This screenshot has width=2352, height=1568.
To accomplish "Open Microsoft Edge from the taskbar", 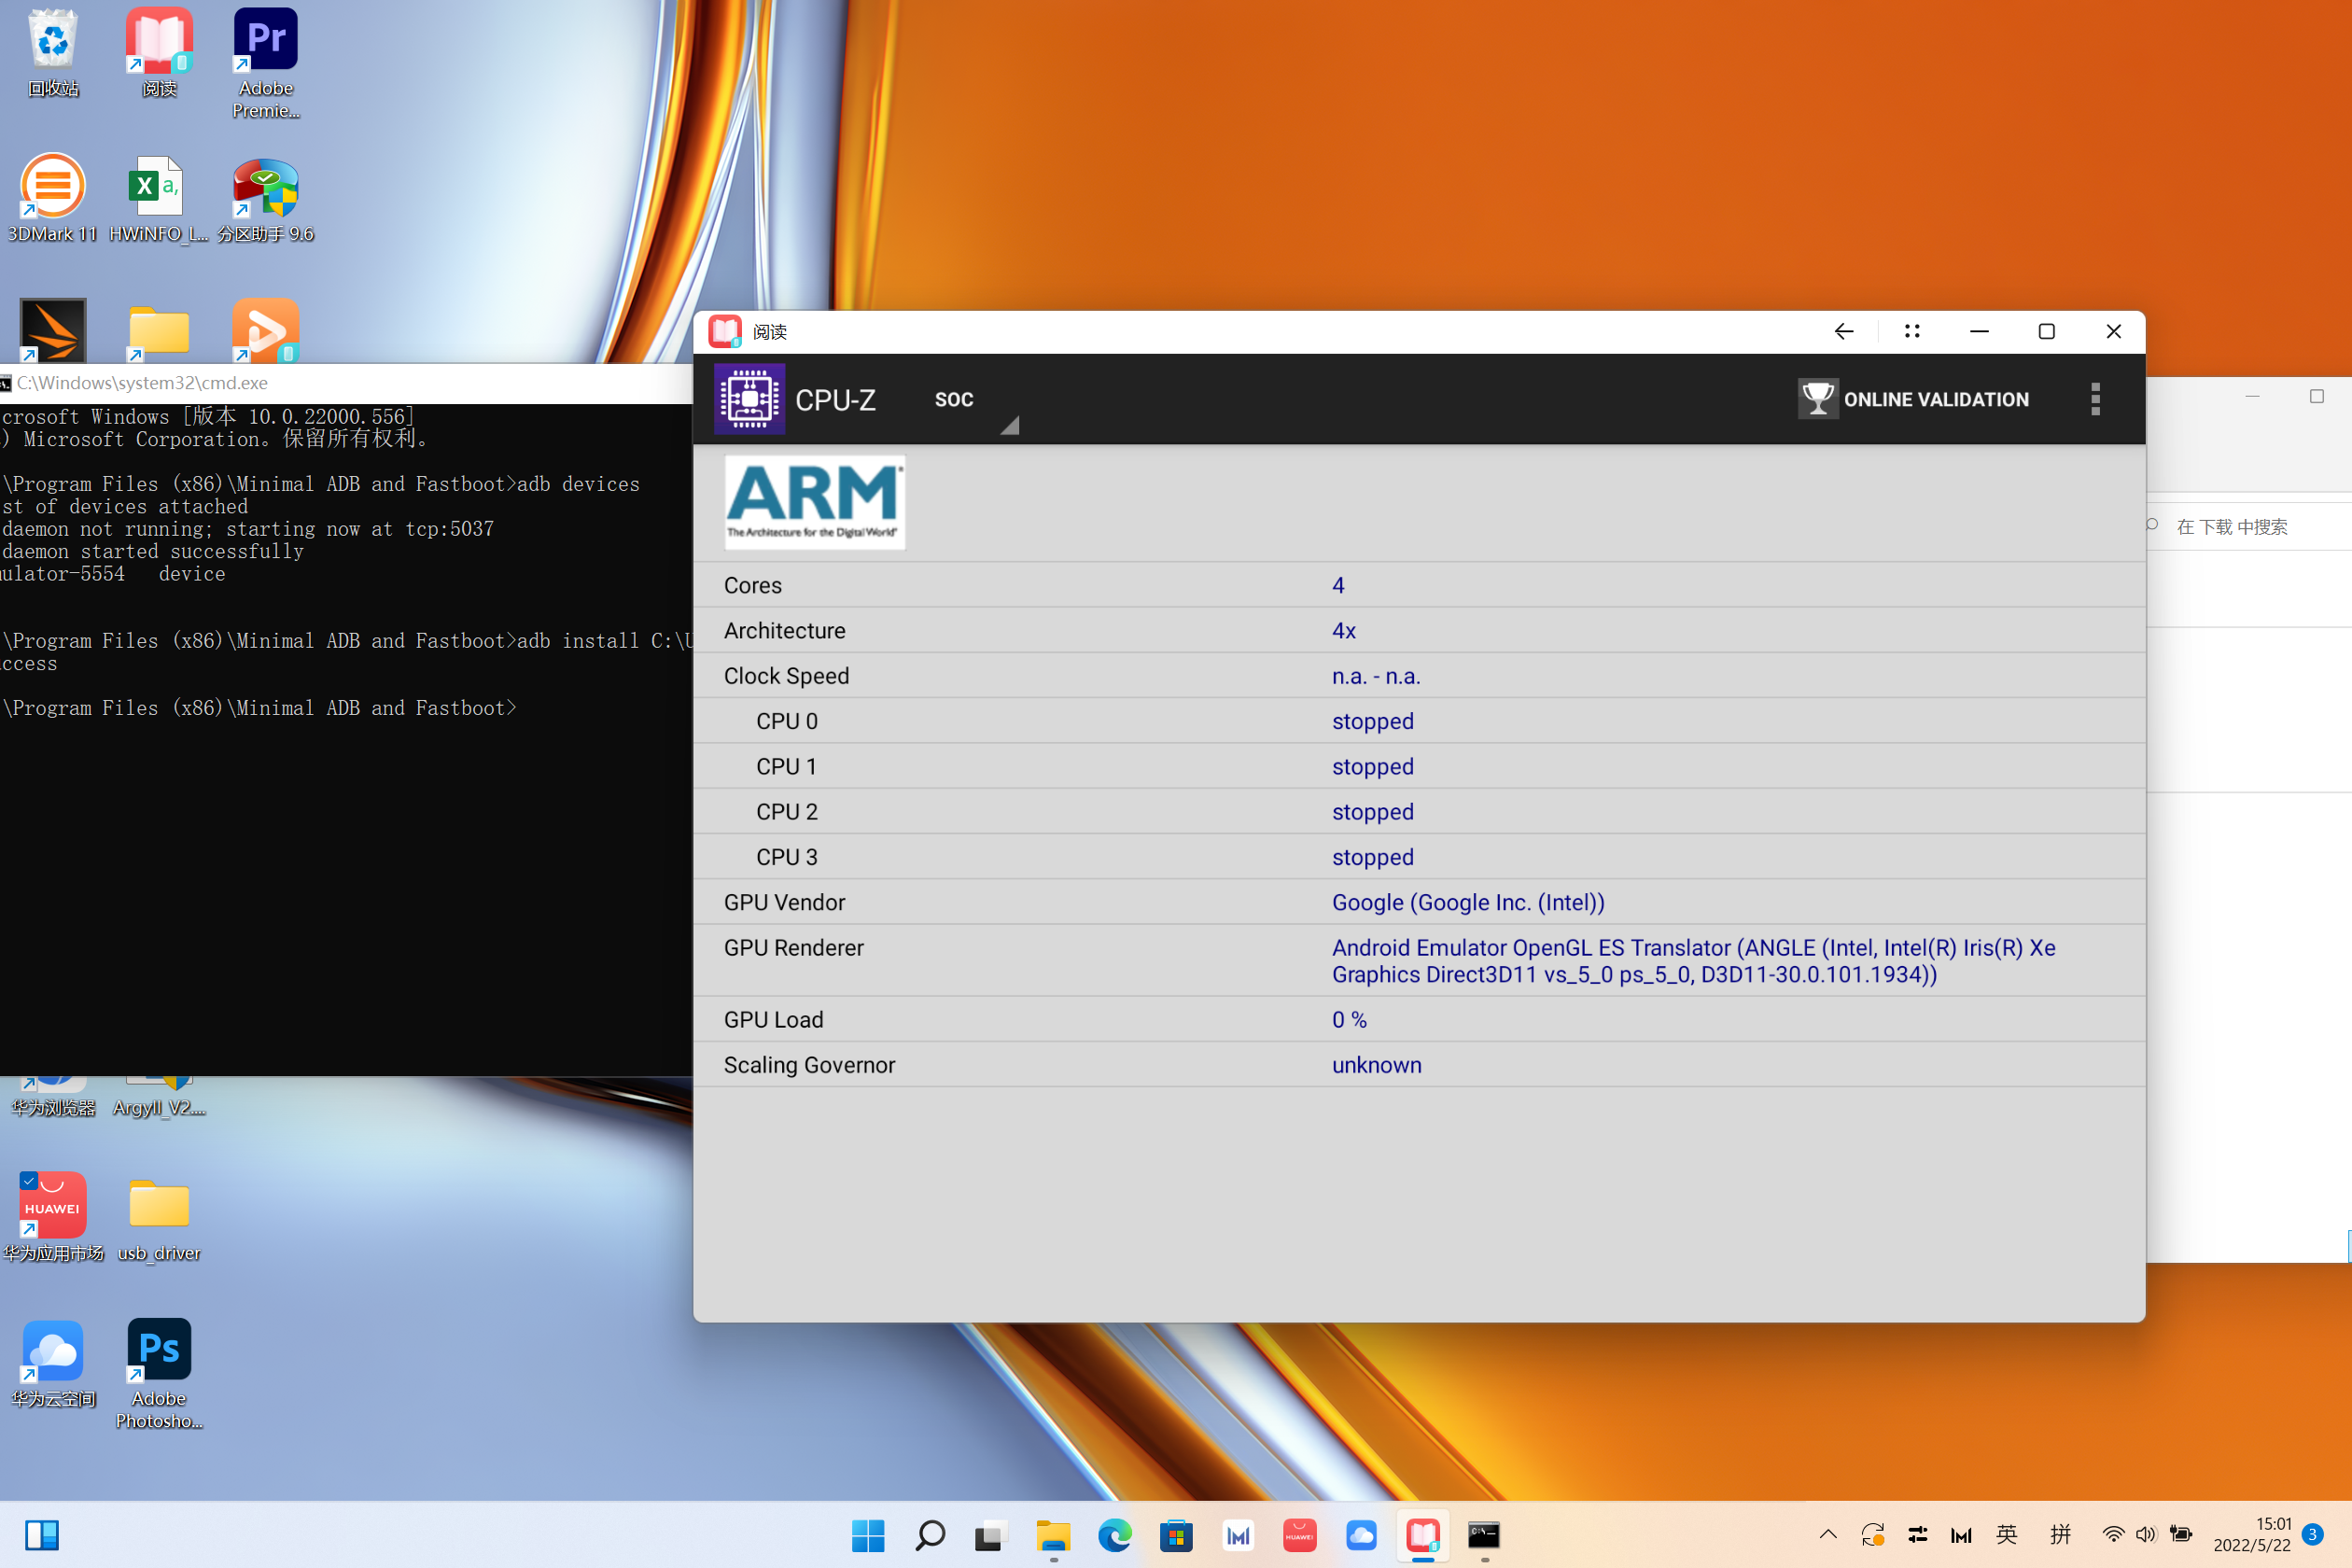I will [1114, 1535].
